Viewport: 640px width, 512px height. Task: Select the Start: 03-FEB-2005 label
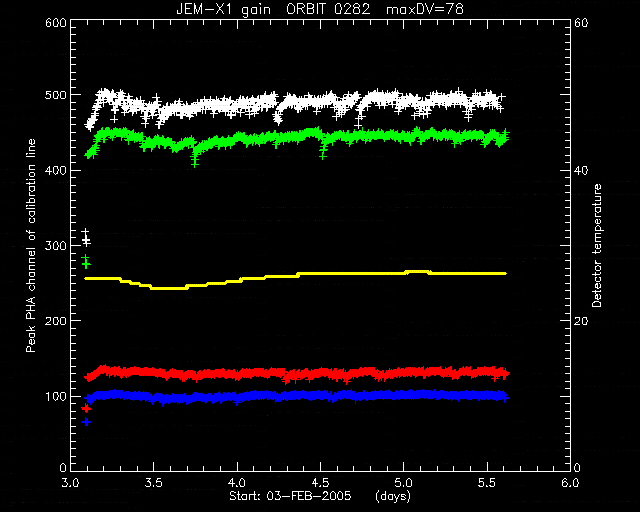(290, 496)
